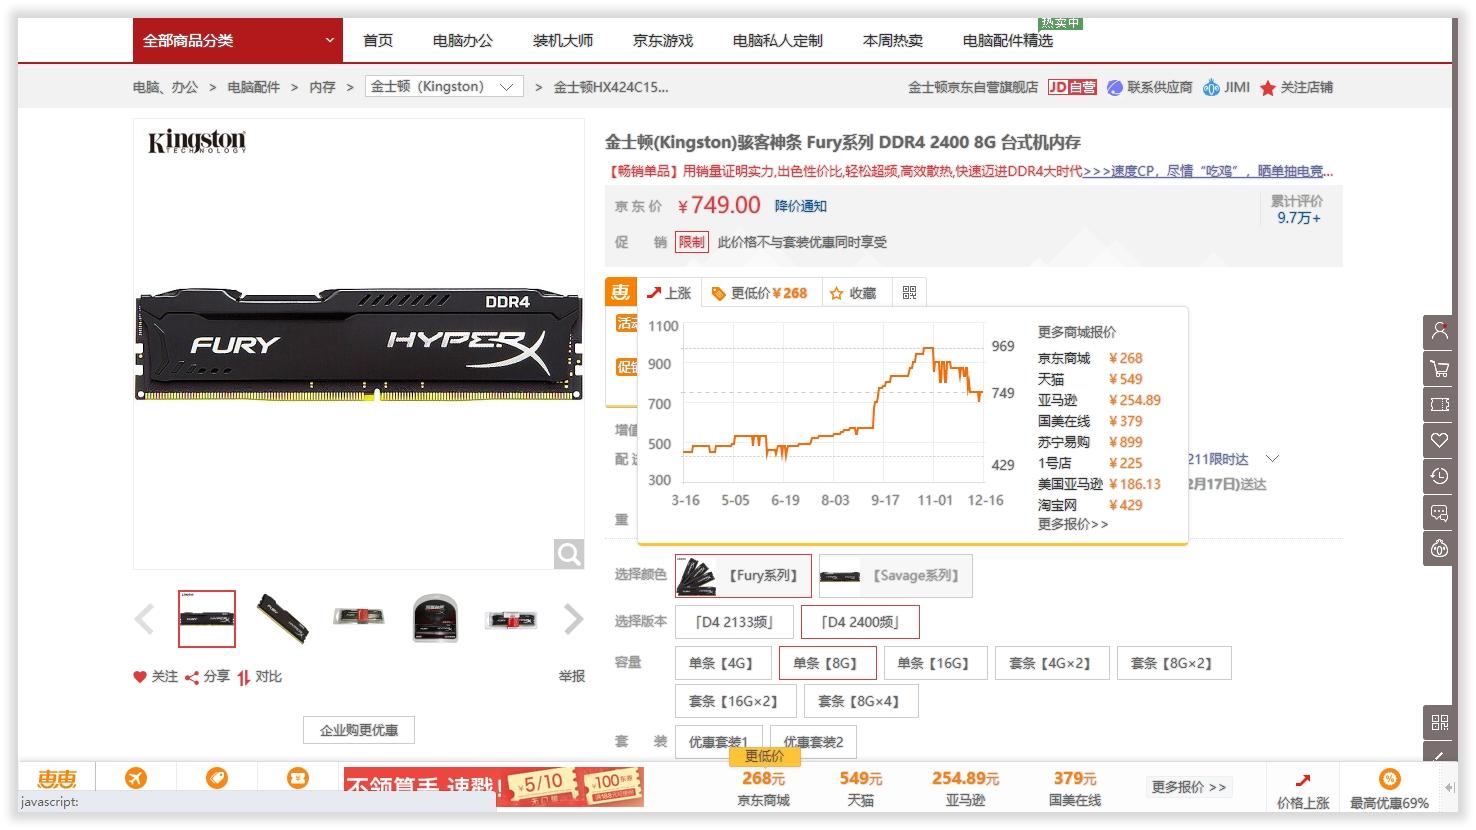Image resolution: width=1476 pixels, height=830 pixels.
Task: Expand 更多报价 >> in bottom bar
Action: pos(1189,787)
